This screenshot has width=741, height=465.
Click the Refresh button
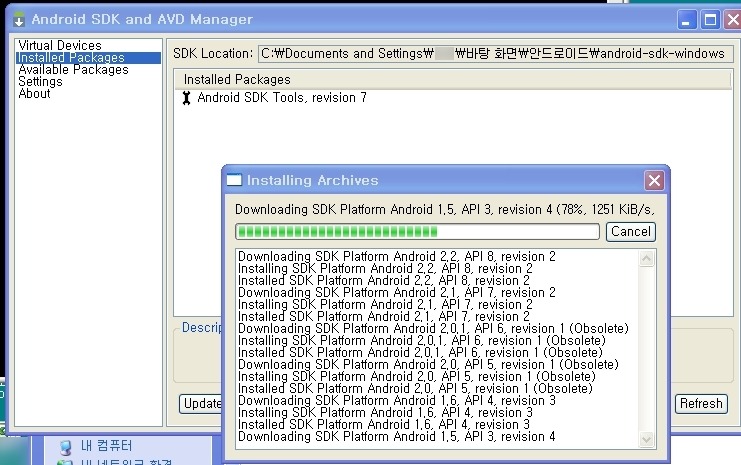701,404
